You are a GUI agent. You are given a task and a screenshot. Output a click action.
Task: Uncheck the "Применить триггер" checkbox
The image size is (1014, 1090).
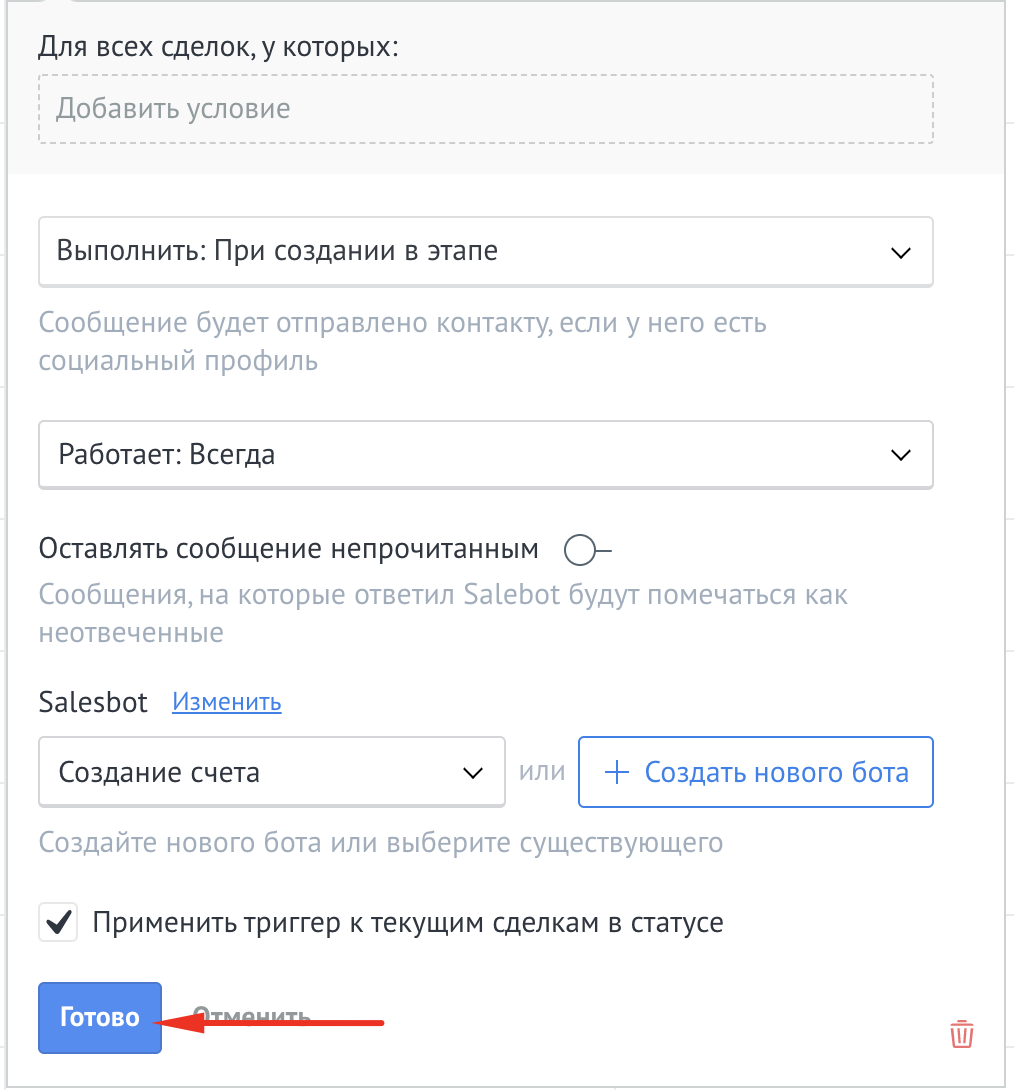(59, 922)
